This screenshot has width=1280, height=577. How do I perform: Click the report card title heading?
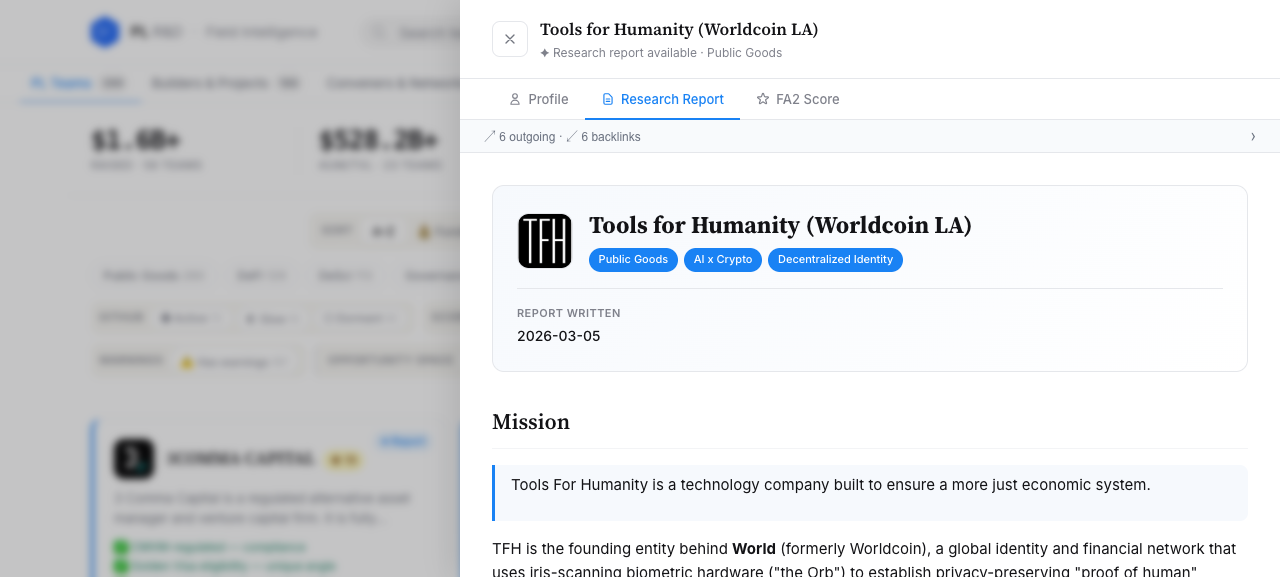pos(780,225)
